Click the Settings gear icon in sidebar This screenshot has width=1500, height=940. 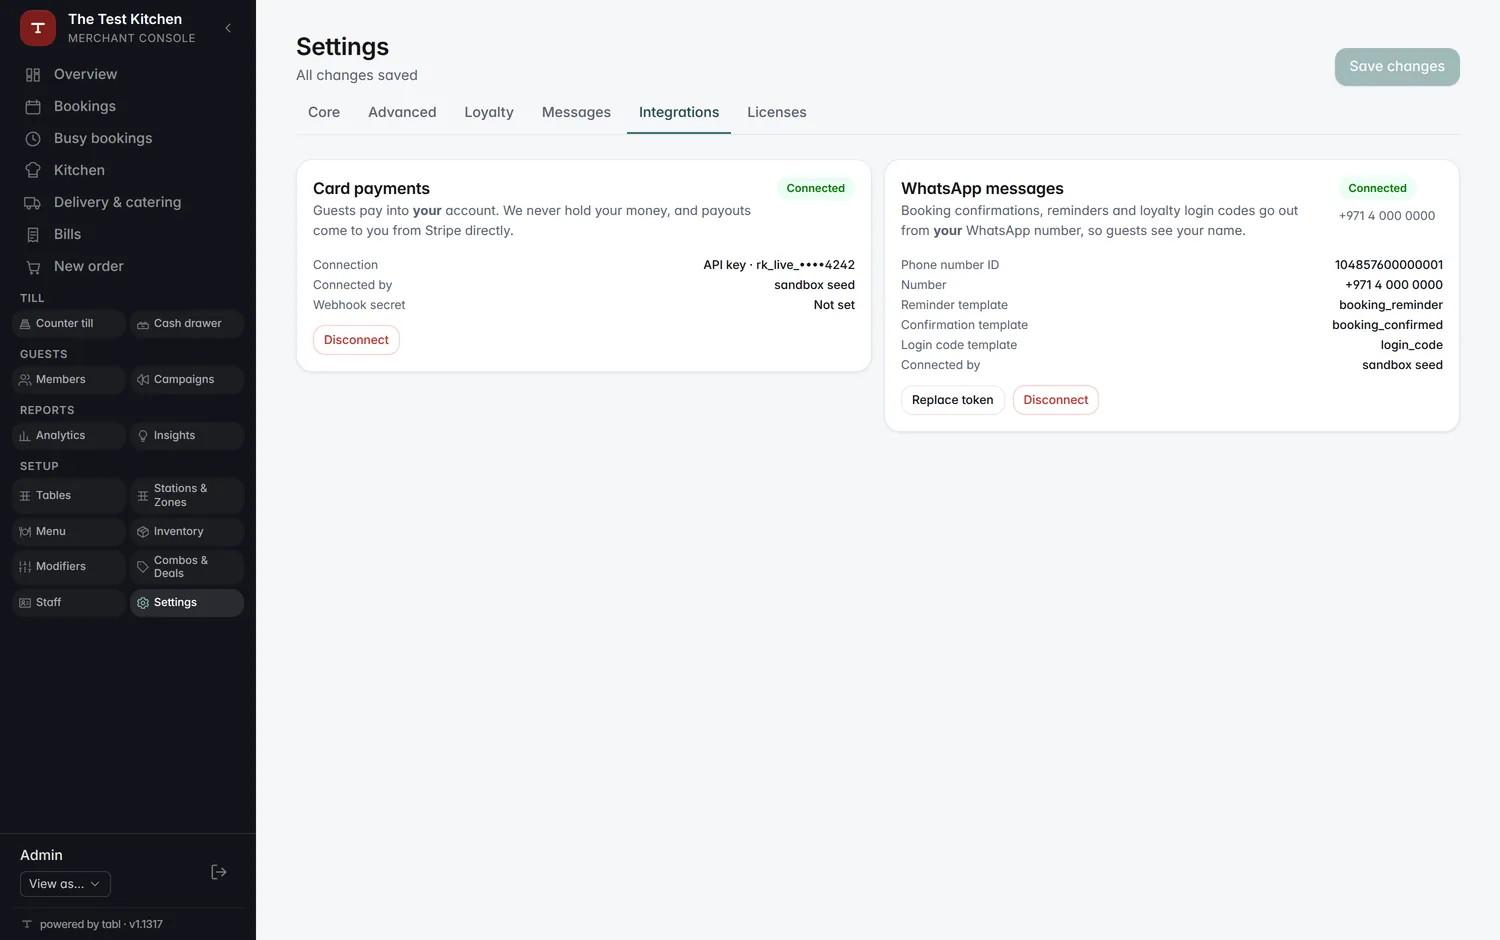[x=143, y=603]
